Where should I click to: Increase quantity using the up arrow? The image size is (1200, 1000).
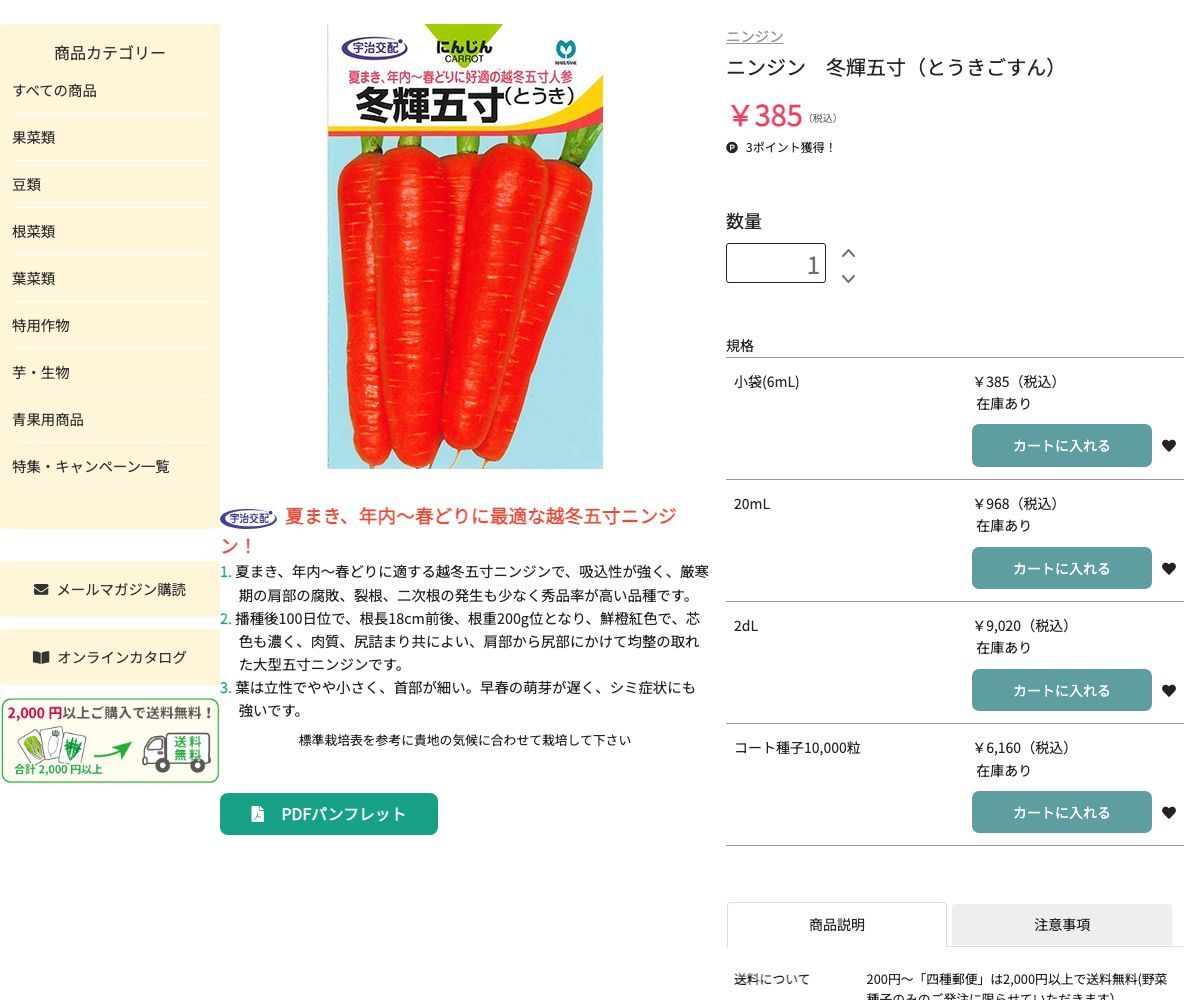click(x=848, y=252)
